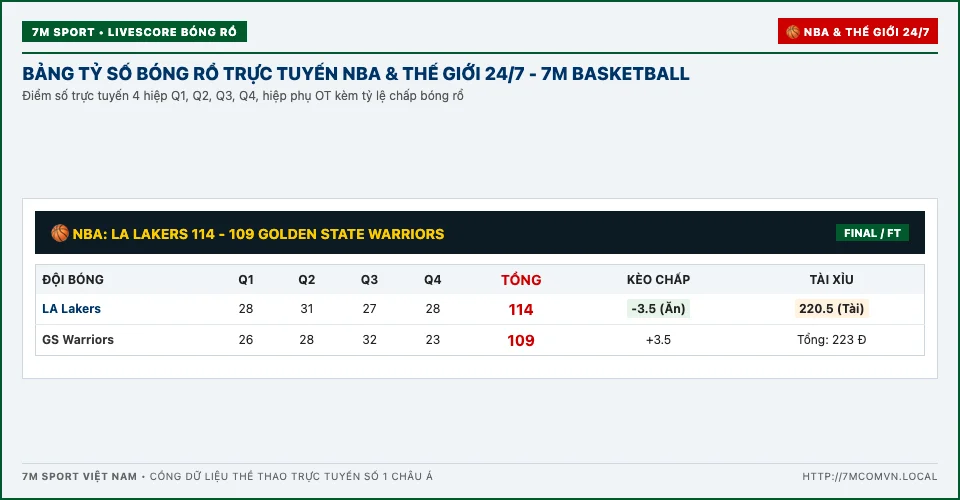Click the Warriors Q3 score 32
The image size is (960, 500).
tap(369, 340)
